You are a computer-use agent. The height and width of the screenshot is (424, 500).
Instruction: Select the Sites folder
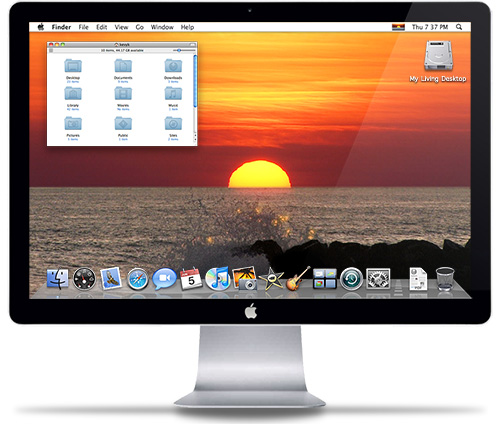173,124
